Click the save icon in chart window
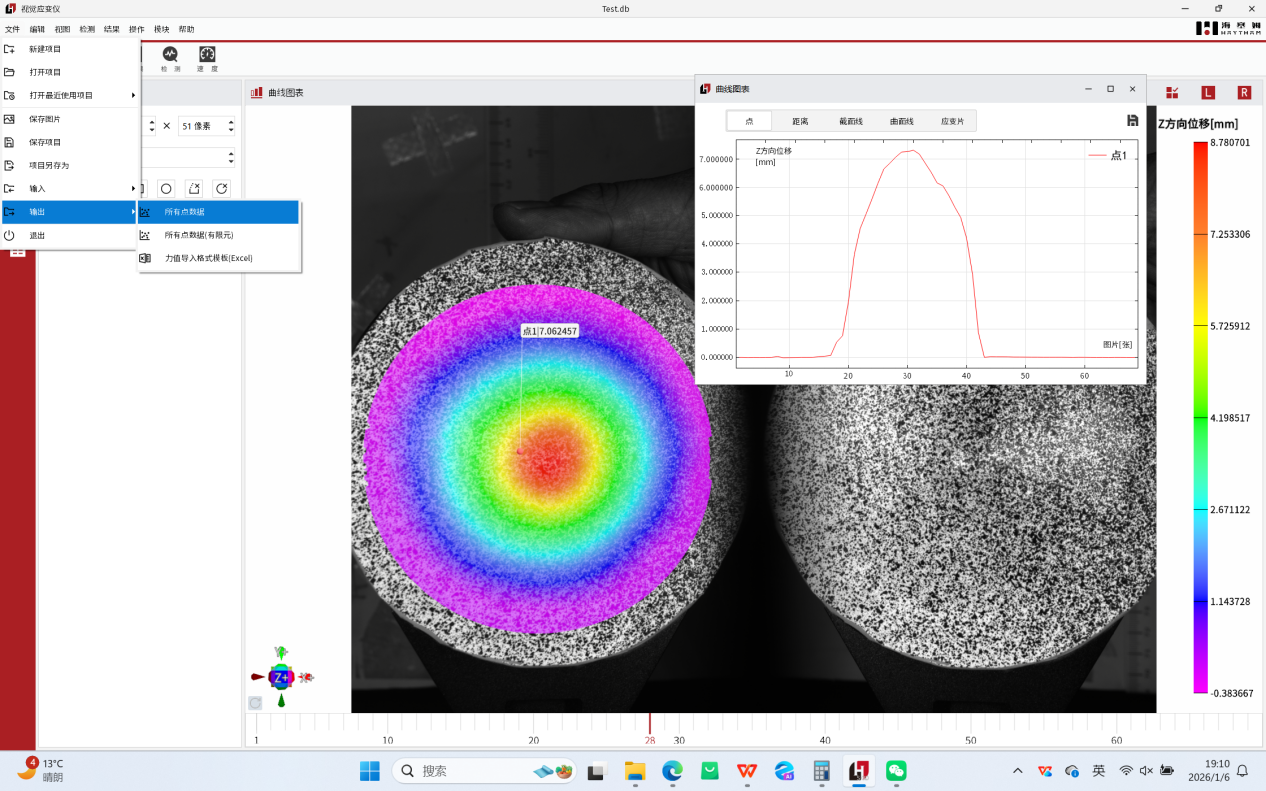Image resolution: width=1266 pixels, height=791 pixels. click(1132, 121)
